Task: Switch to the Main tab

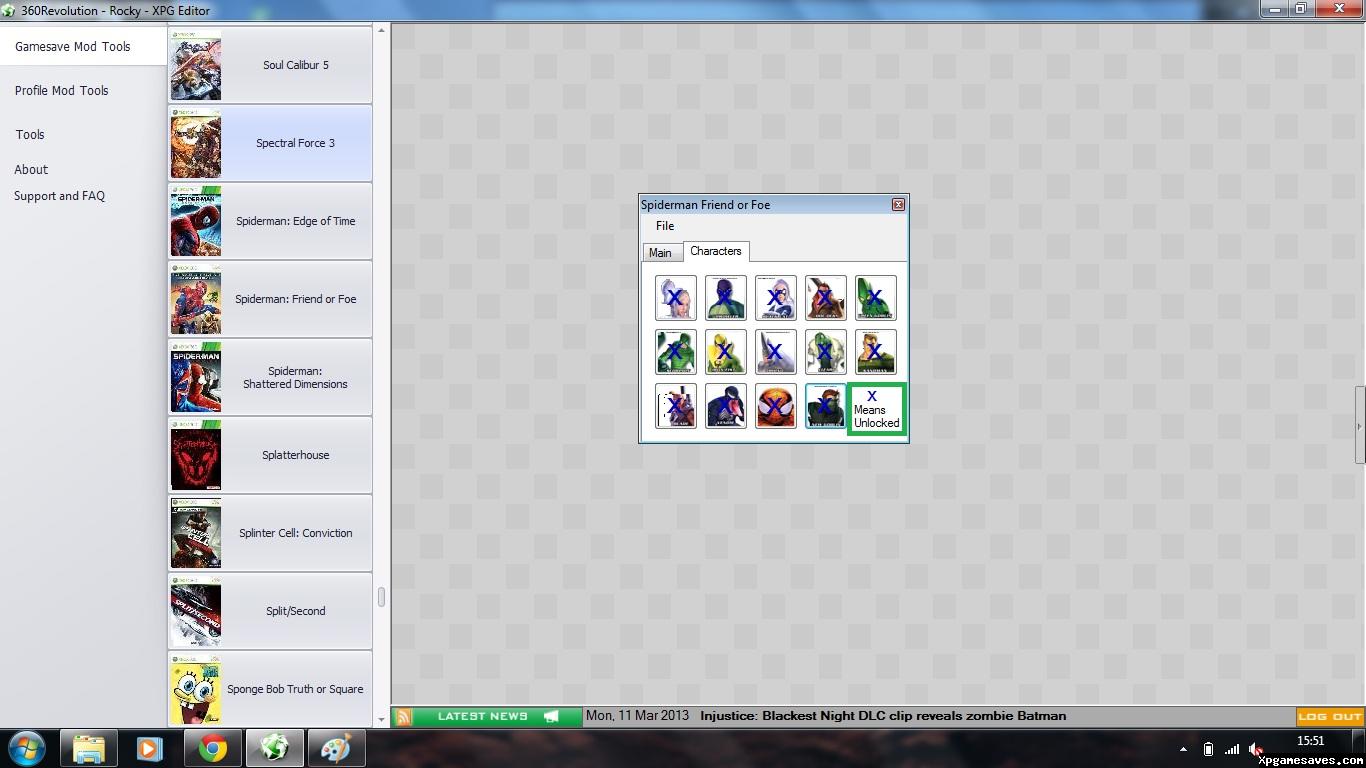Action: pos(660,253)
